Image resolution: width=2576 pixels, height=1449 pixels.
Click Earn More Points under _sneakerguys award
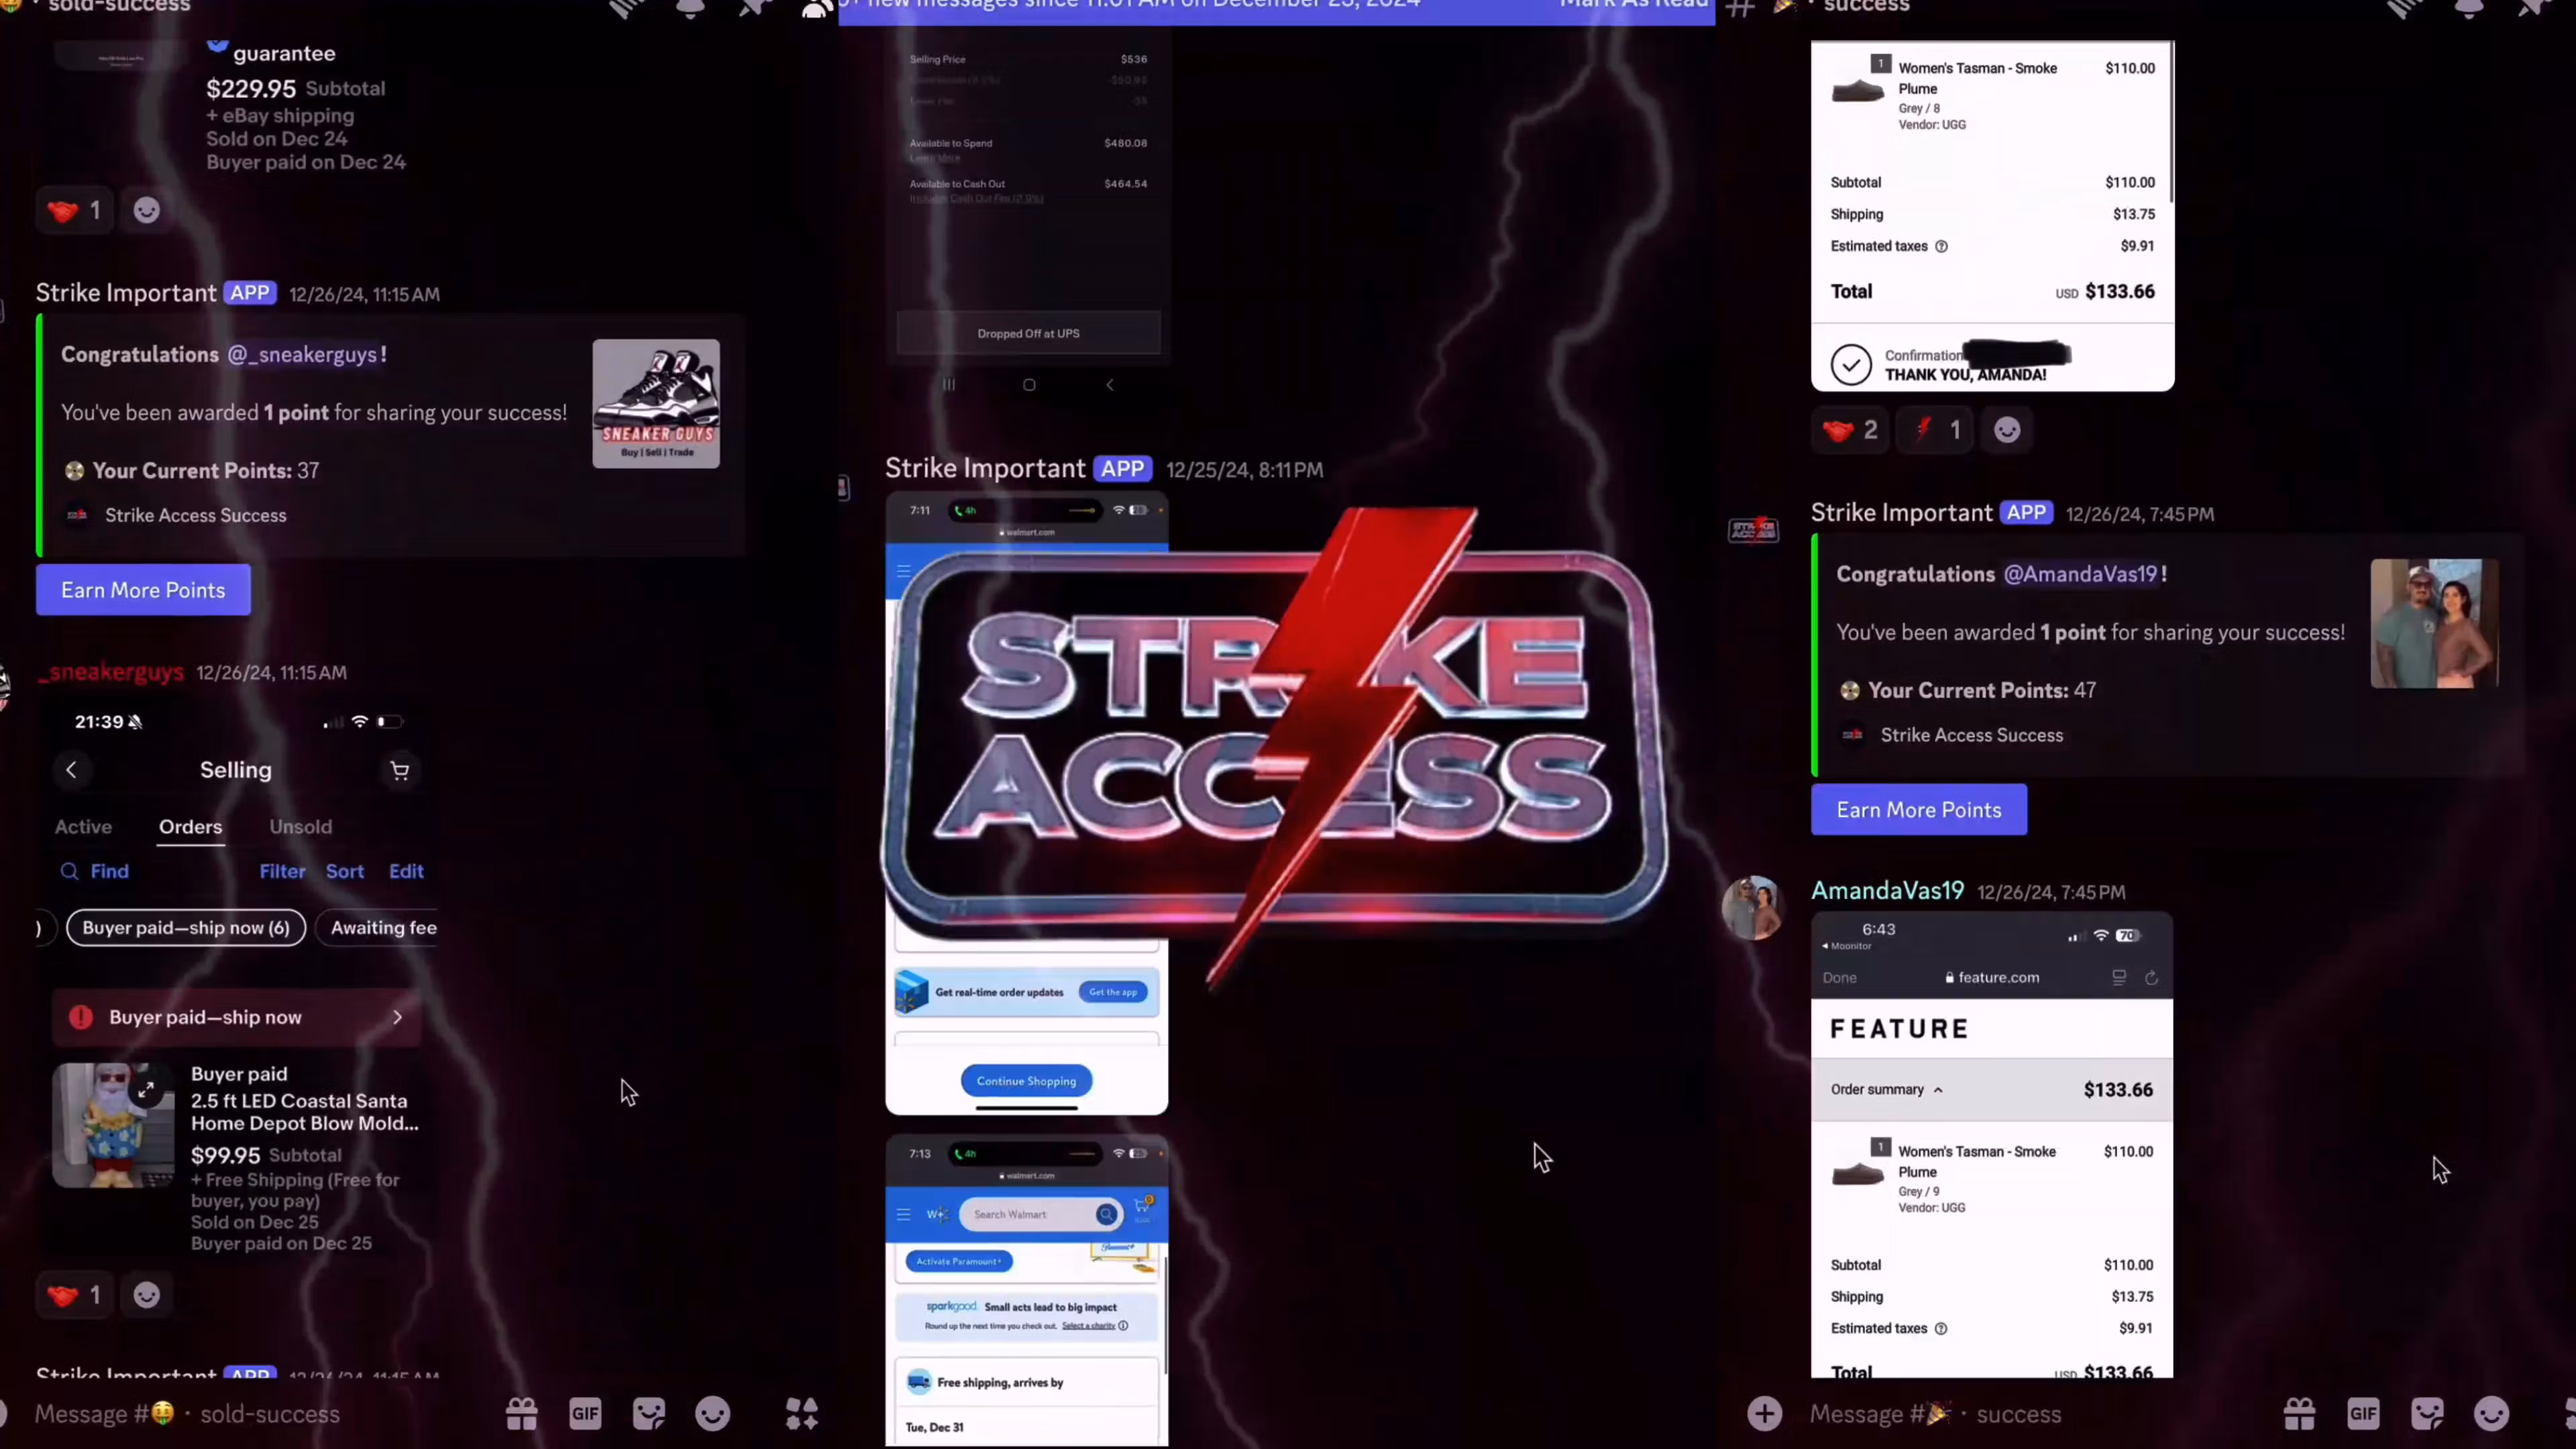point(143,590)
